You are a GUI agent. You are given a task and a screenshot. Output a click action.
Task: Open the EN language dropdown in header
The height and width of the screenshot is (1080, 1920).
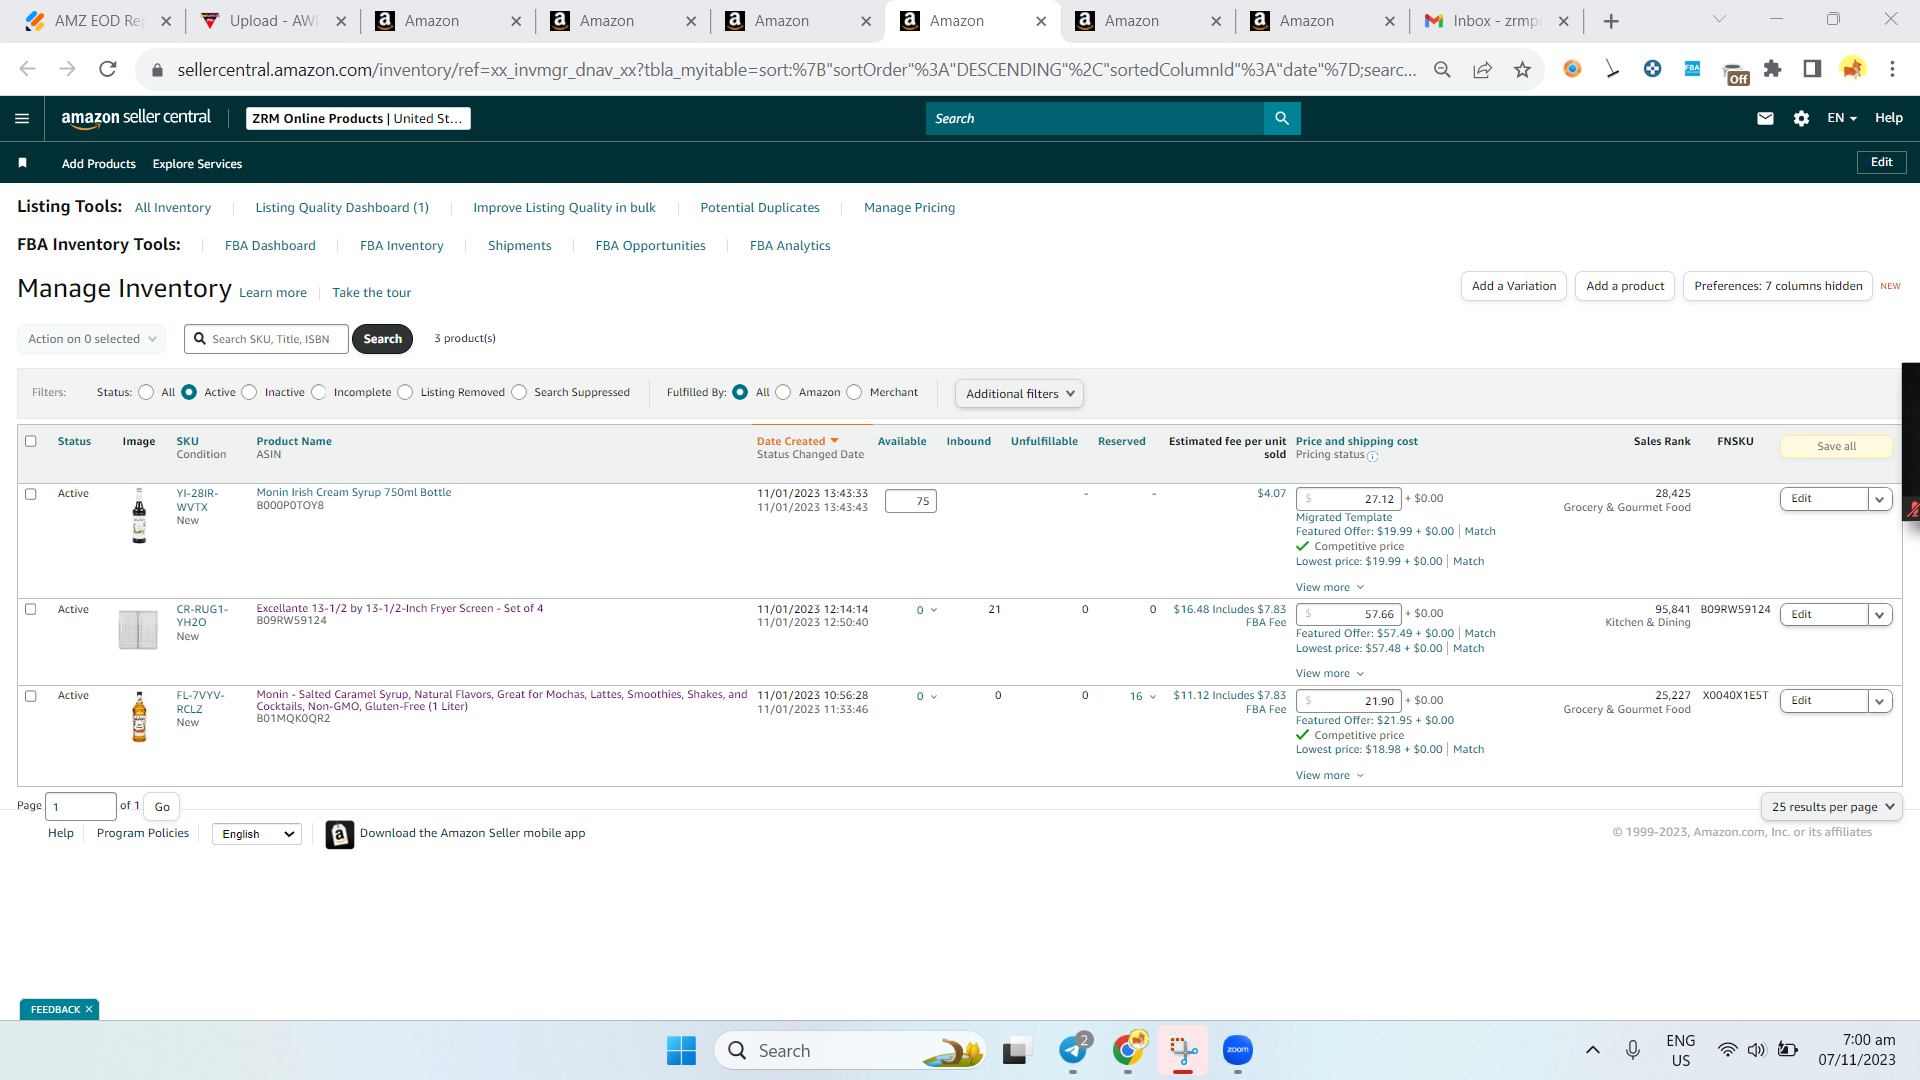[1842, 118]
